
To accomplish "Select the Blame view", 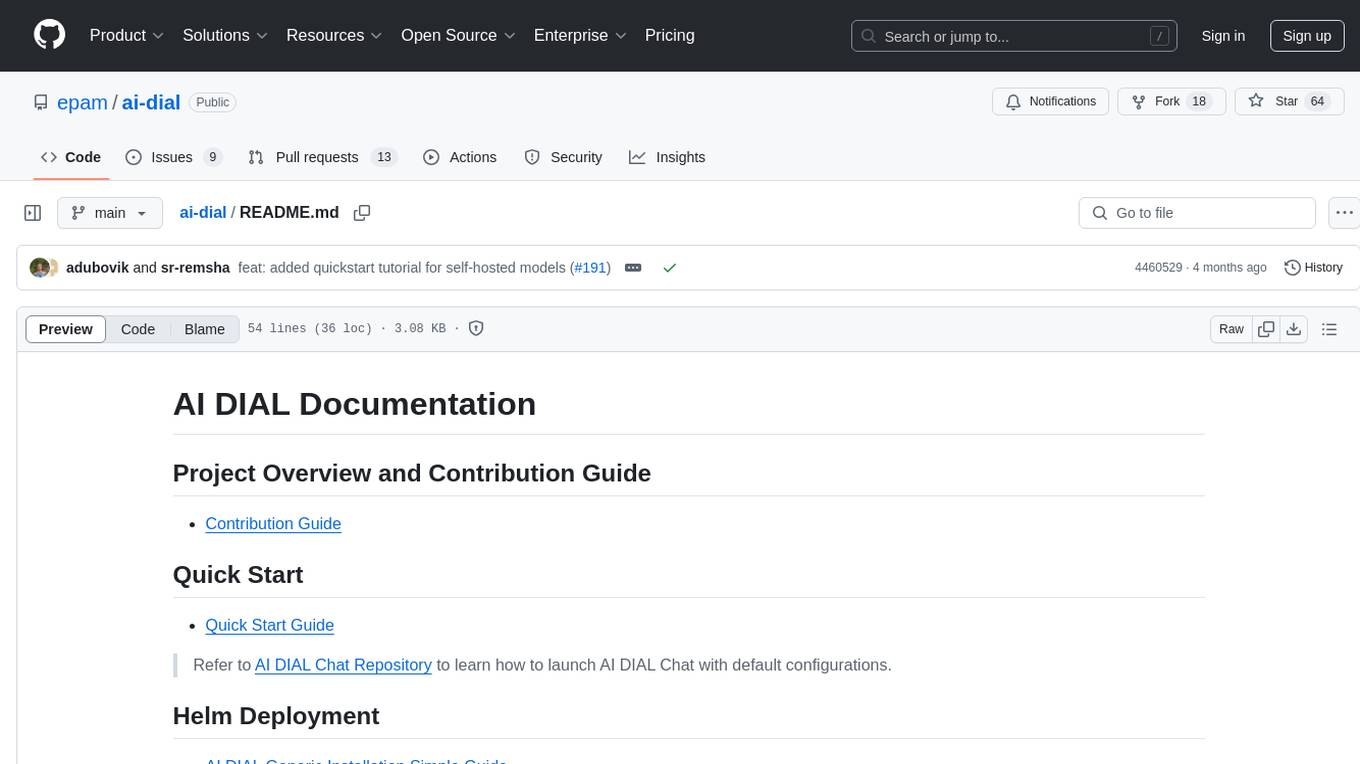I will coord(205,329).
